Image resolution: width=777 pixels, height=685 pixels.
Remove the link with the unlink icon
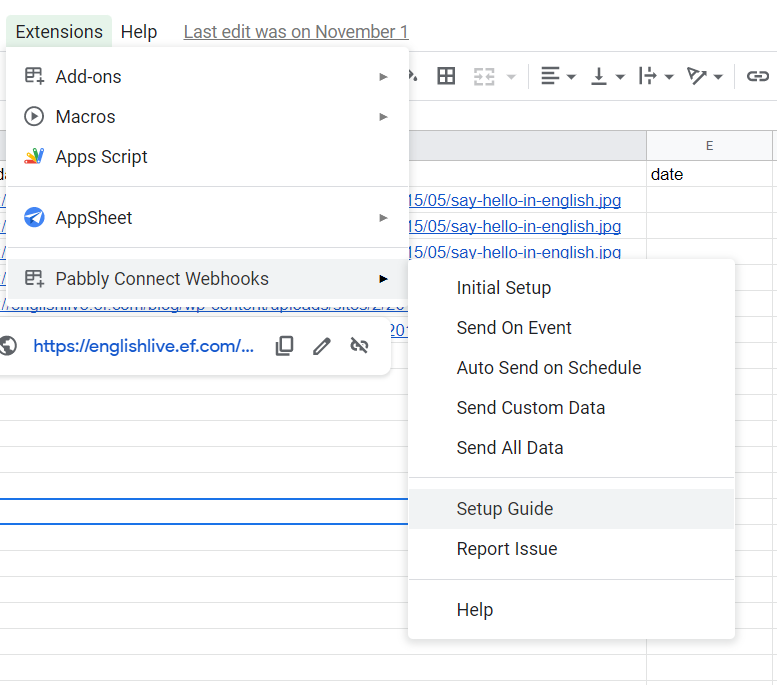(x=359, y=345)
